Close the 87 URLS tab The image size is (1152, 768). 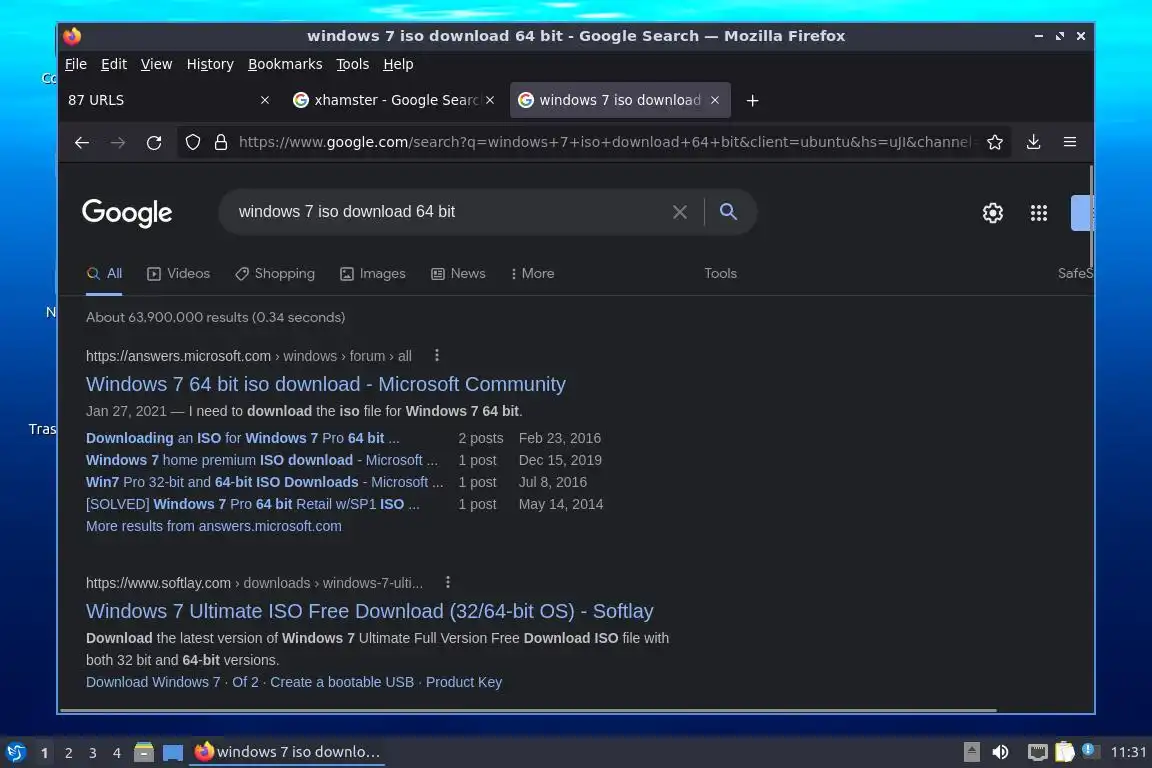pyautogui.click(x=264, y=100)
